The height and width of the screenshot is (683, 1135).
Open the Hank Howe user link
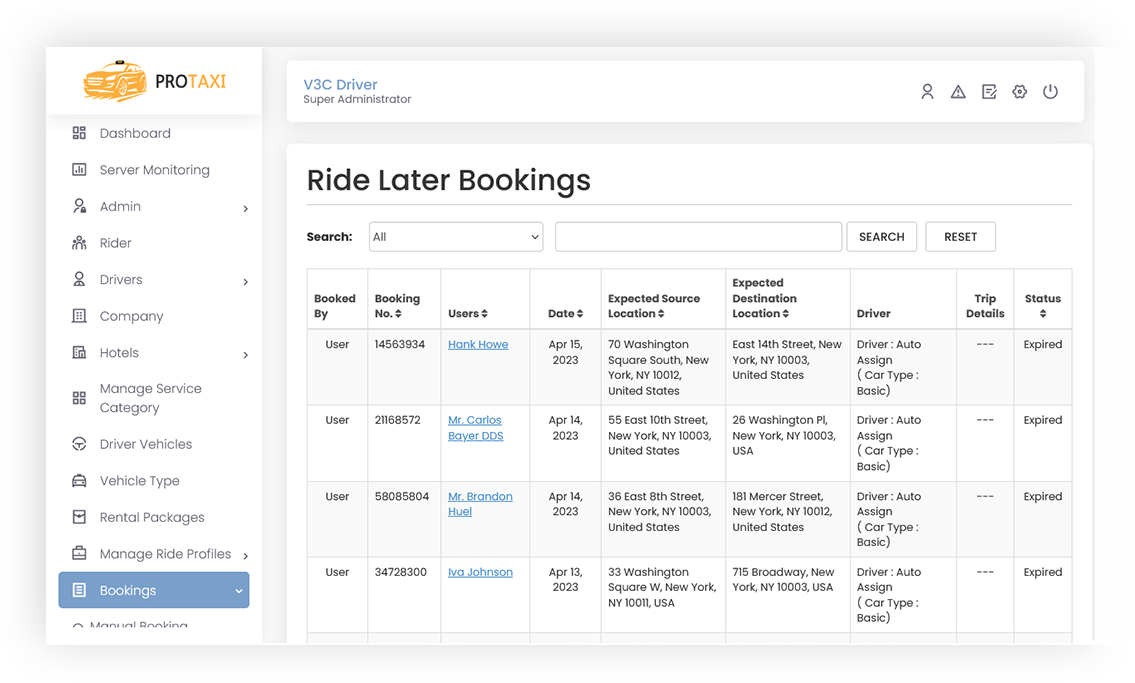tap(478, 344)
